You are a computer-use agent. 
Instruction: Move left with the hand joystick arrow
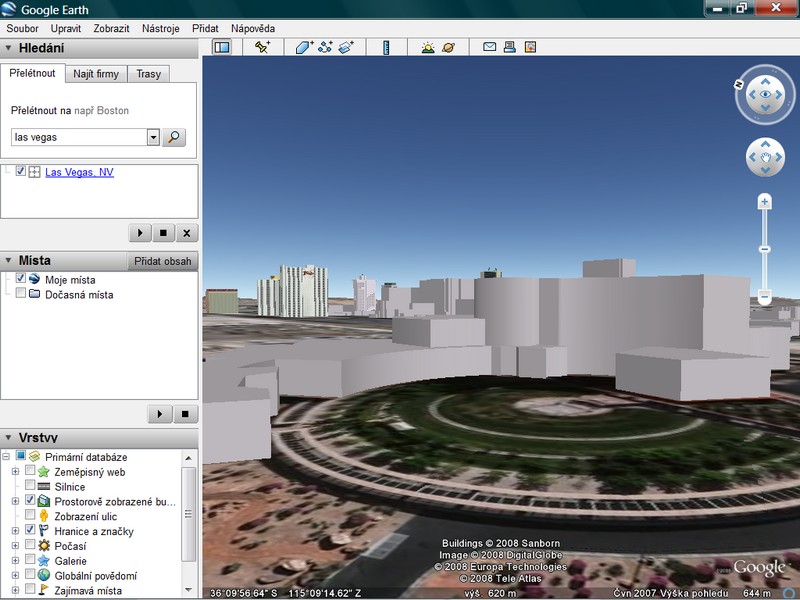coord(752,157)
